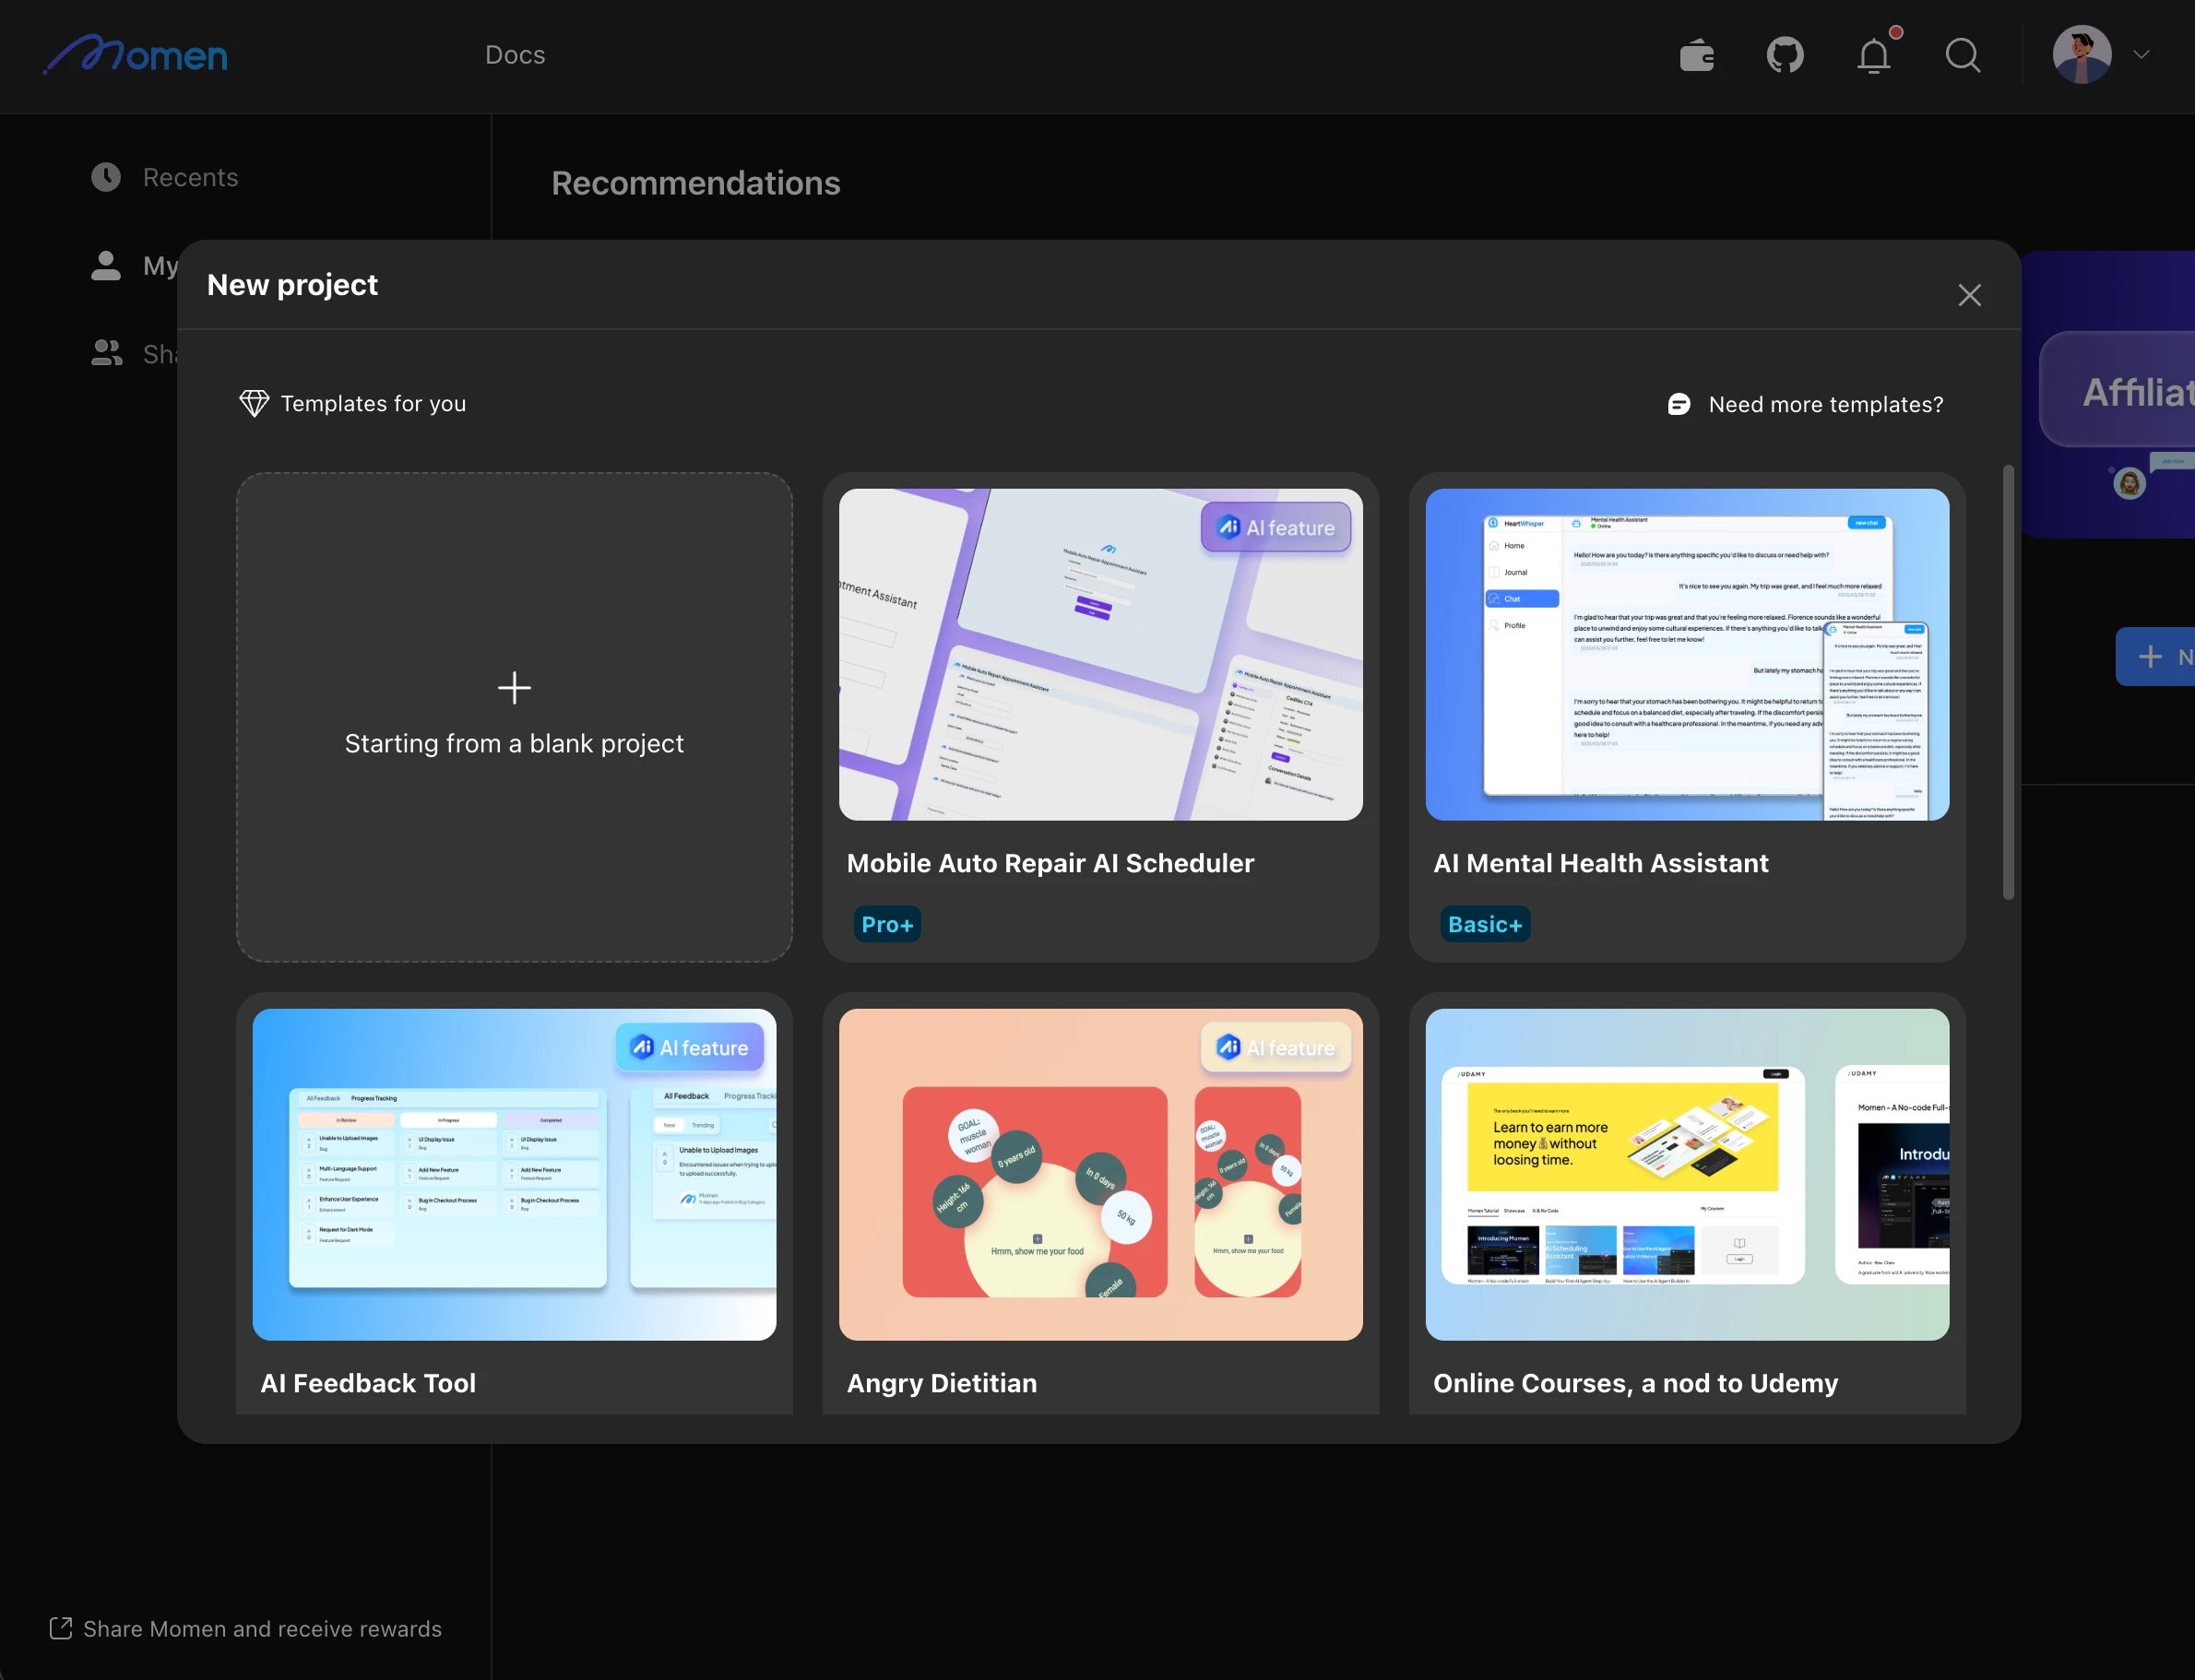
Task: Click the Momen logo
Action: click(x=136, y=54)
